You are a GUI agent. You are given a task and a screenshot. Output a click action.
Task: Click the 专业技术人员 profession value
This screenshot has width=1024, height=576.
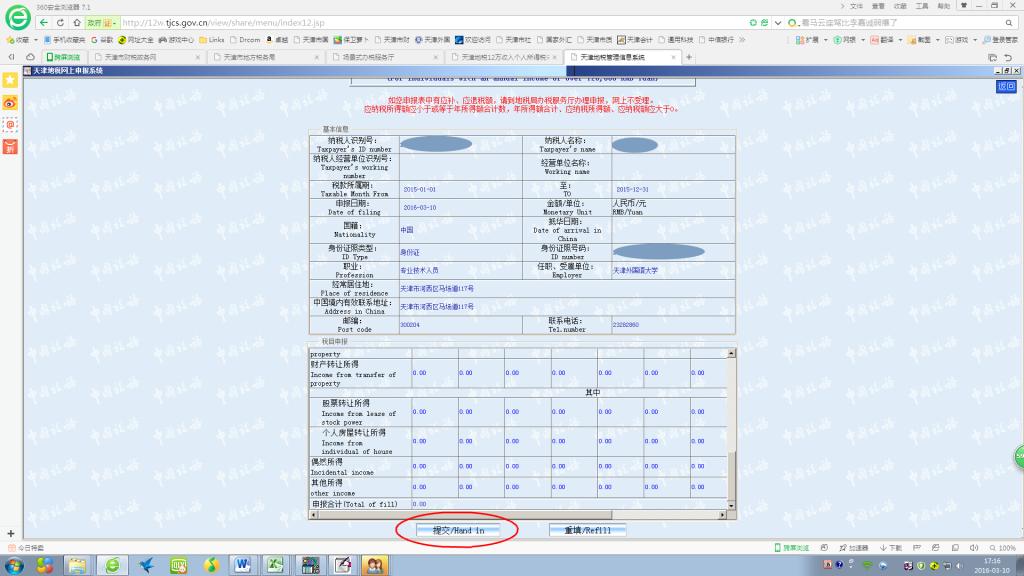click(419, 270)
